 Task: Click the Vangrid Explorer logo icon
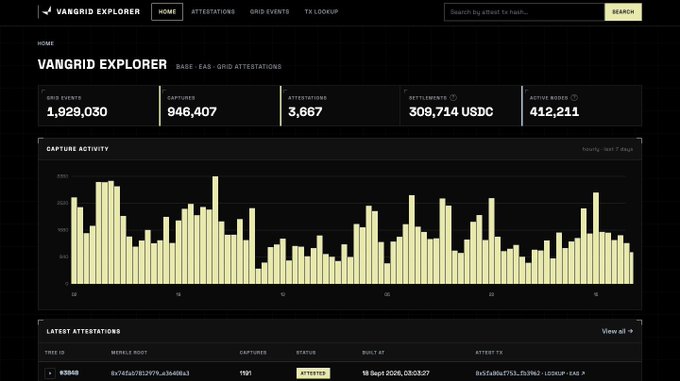point(46,11)
